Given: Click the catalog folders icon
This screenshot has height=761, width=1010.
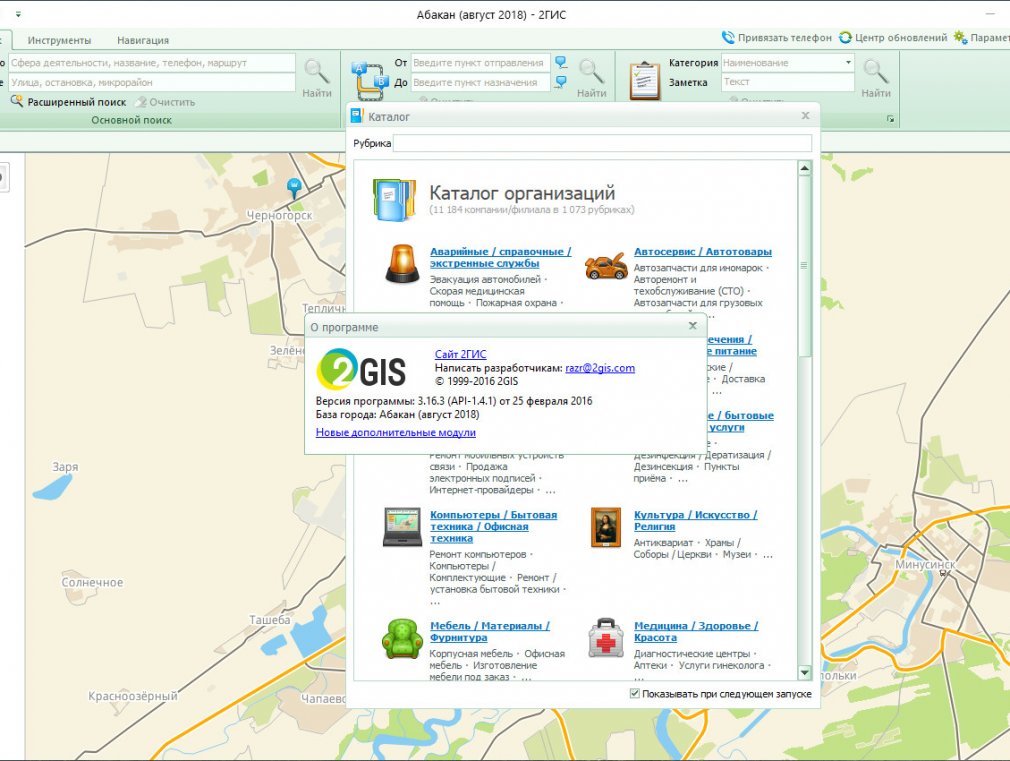Looking at the screenshot, I should 394,200.
